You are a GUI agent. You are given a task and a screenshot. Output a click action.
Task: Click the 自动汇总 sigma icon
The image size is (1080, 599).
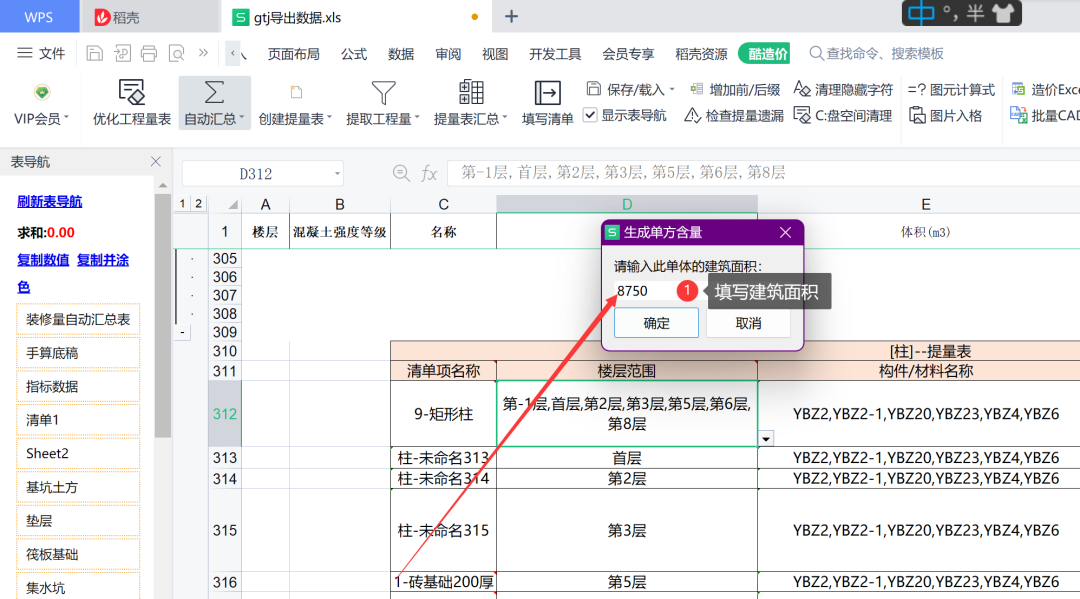[214, 94]
